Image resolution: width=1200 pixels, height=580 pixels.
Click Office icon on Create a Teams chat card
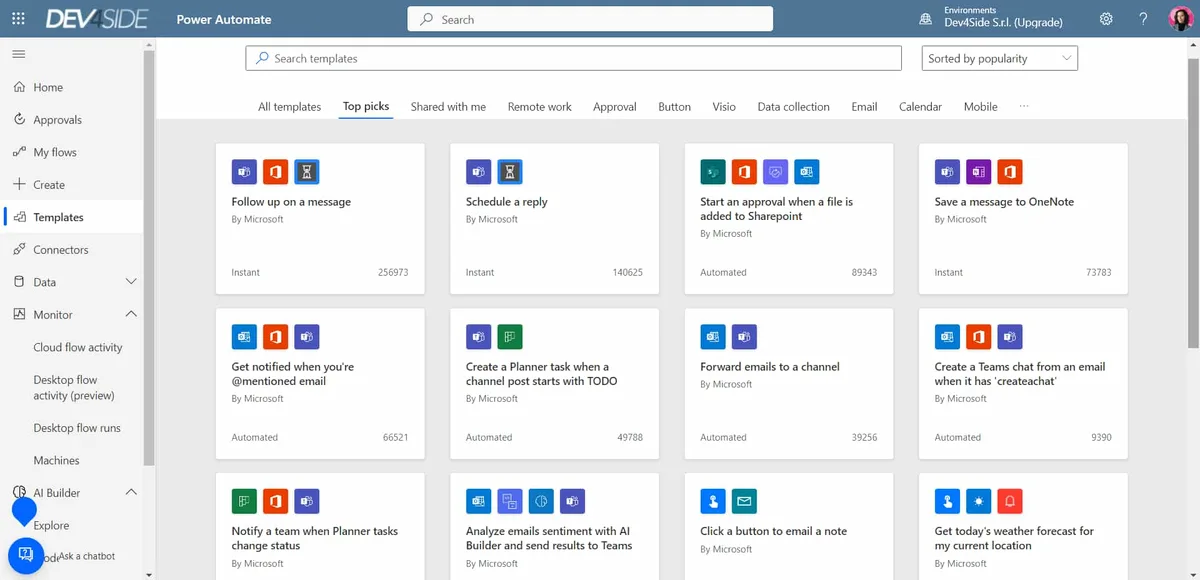979,337
